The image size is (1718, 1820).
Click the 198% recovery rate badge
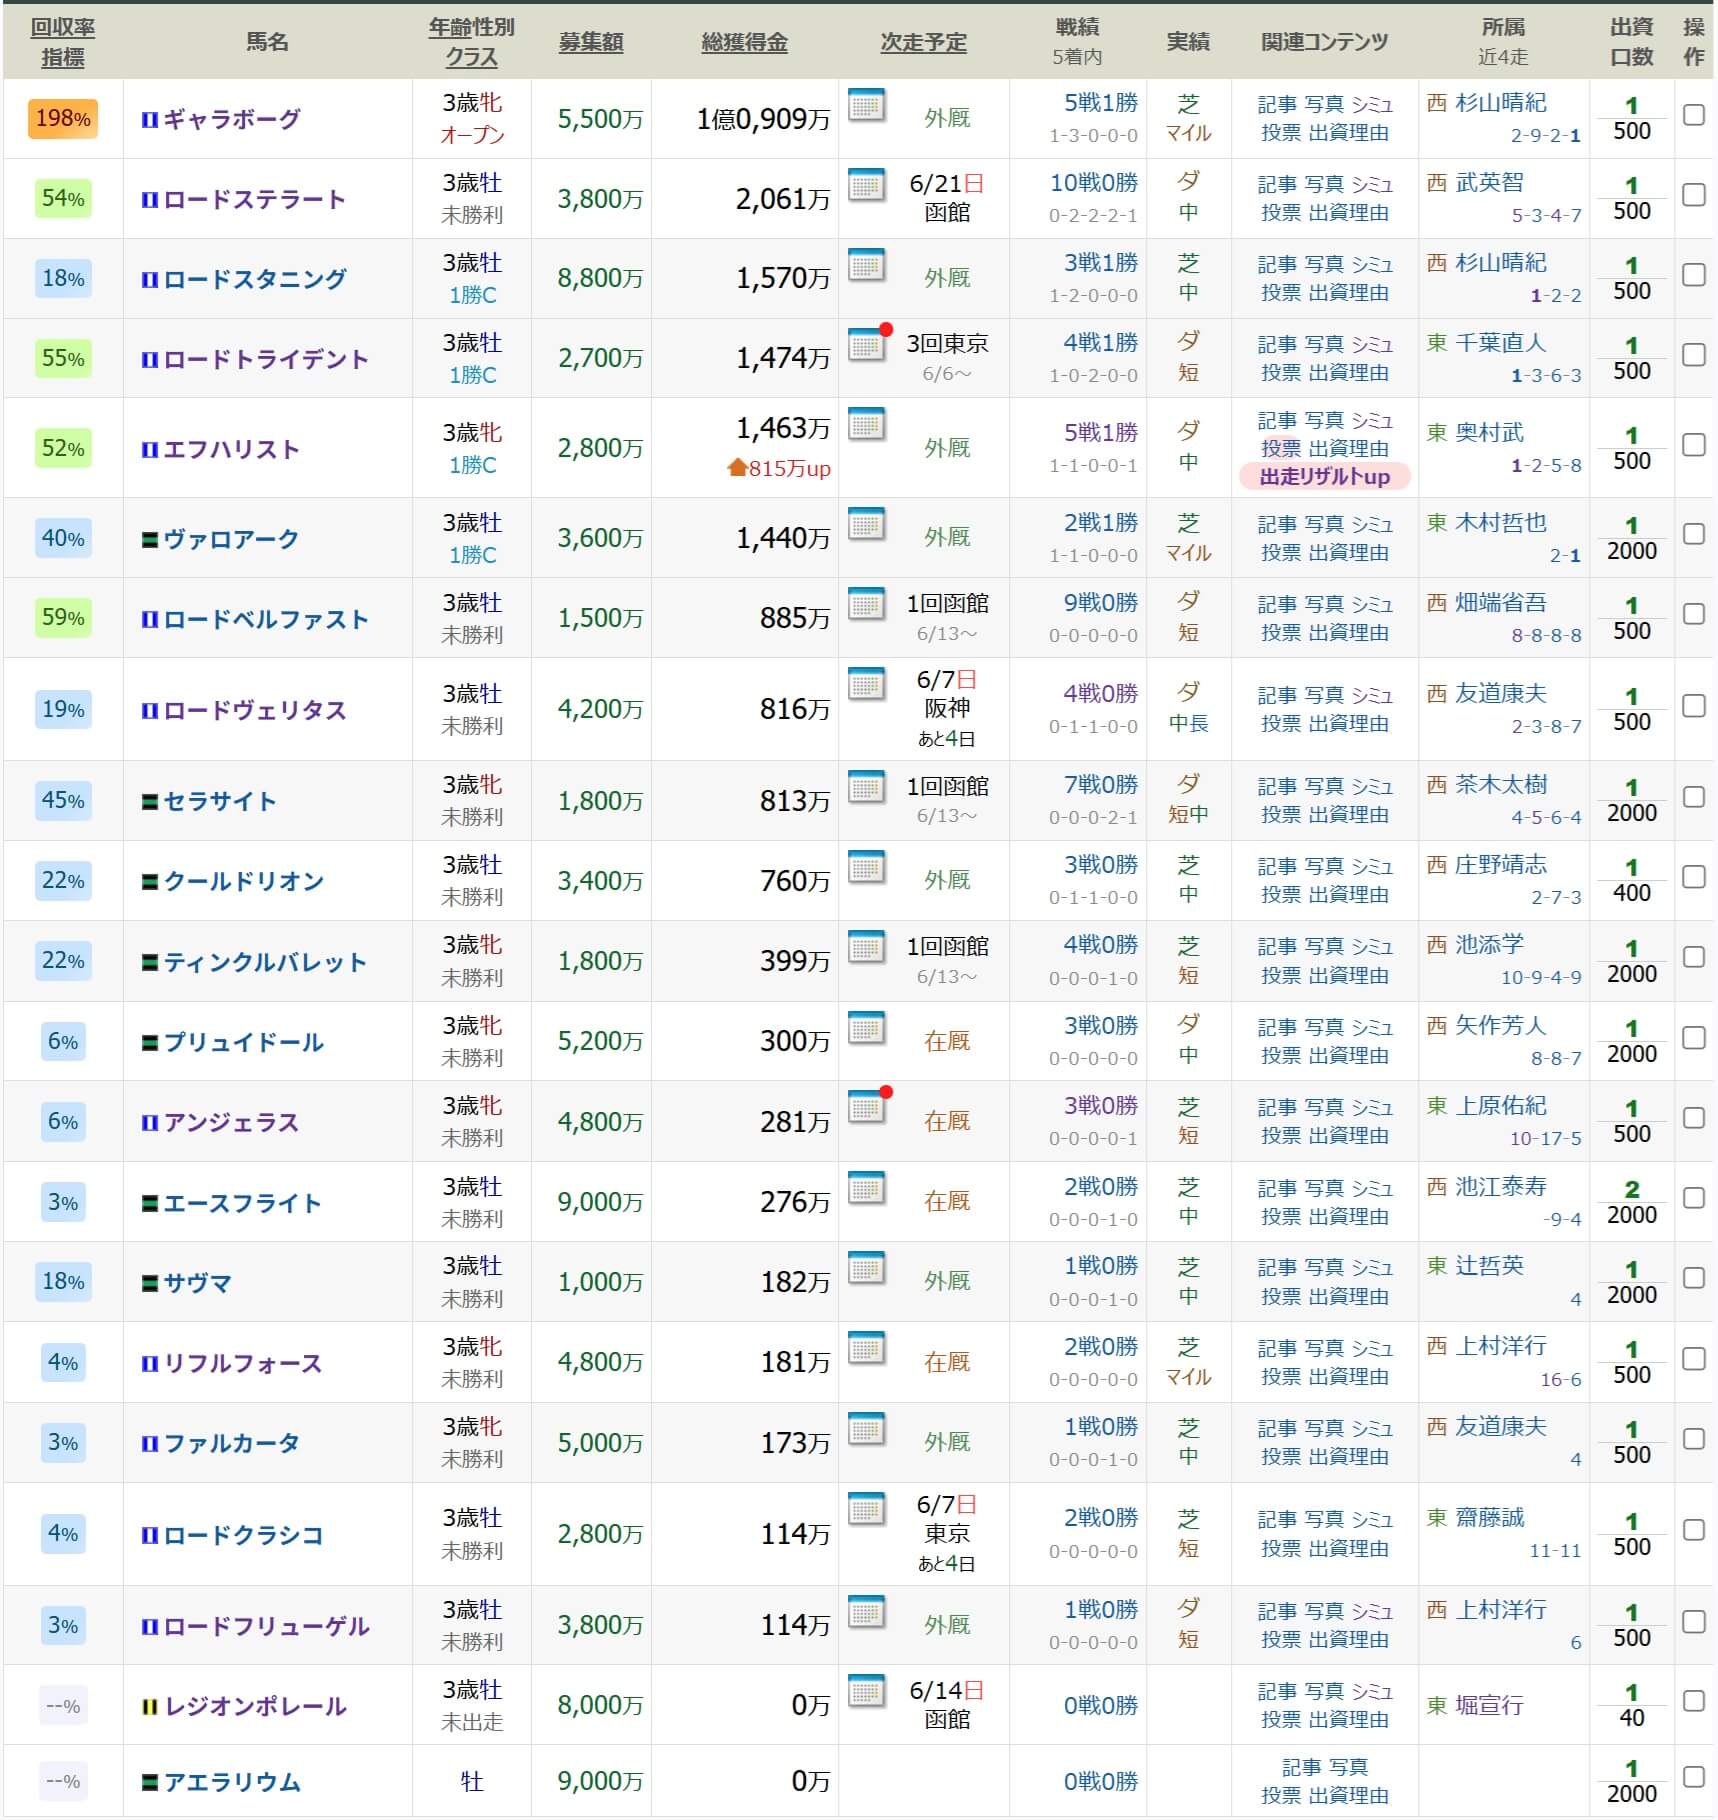[63, 118]
